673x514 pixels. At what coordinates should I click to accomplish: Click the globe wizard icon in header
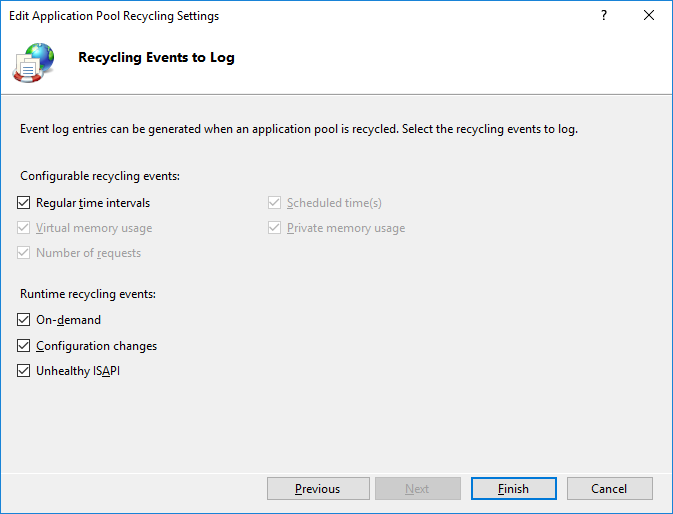tap(33, 63)
